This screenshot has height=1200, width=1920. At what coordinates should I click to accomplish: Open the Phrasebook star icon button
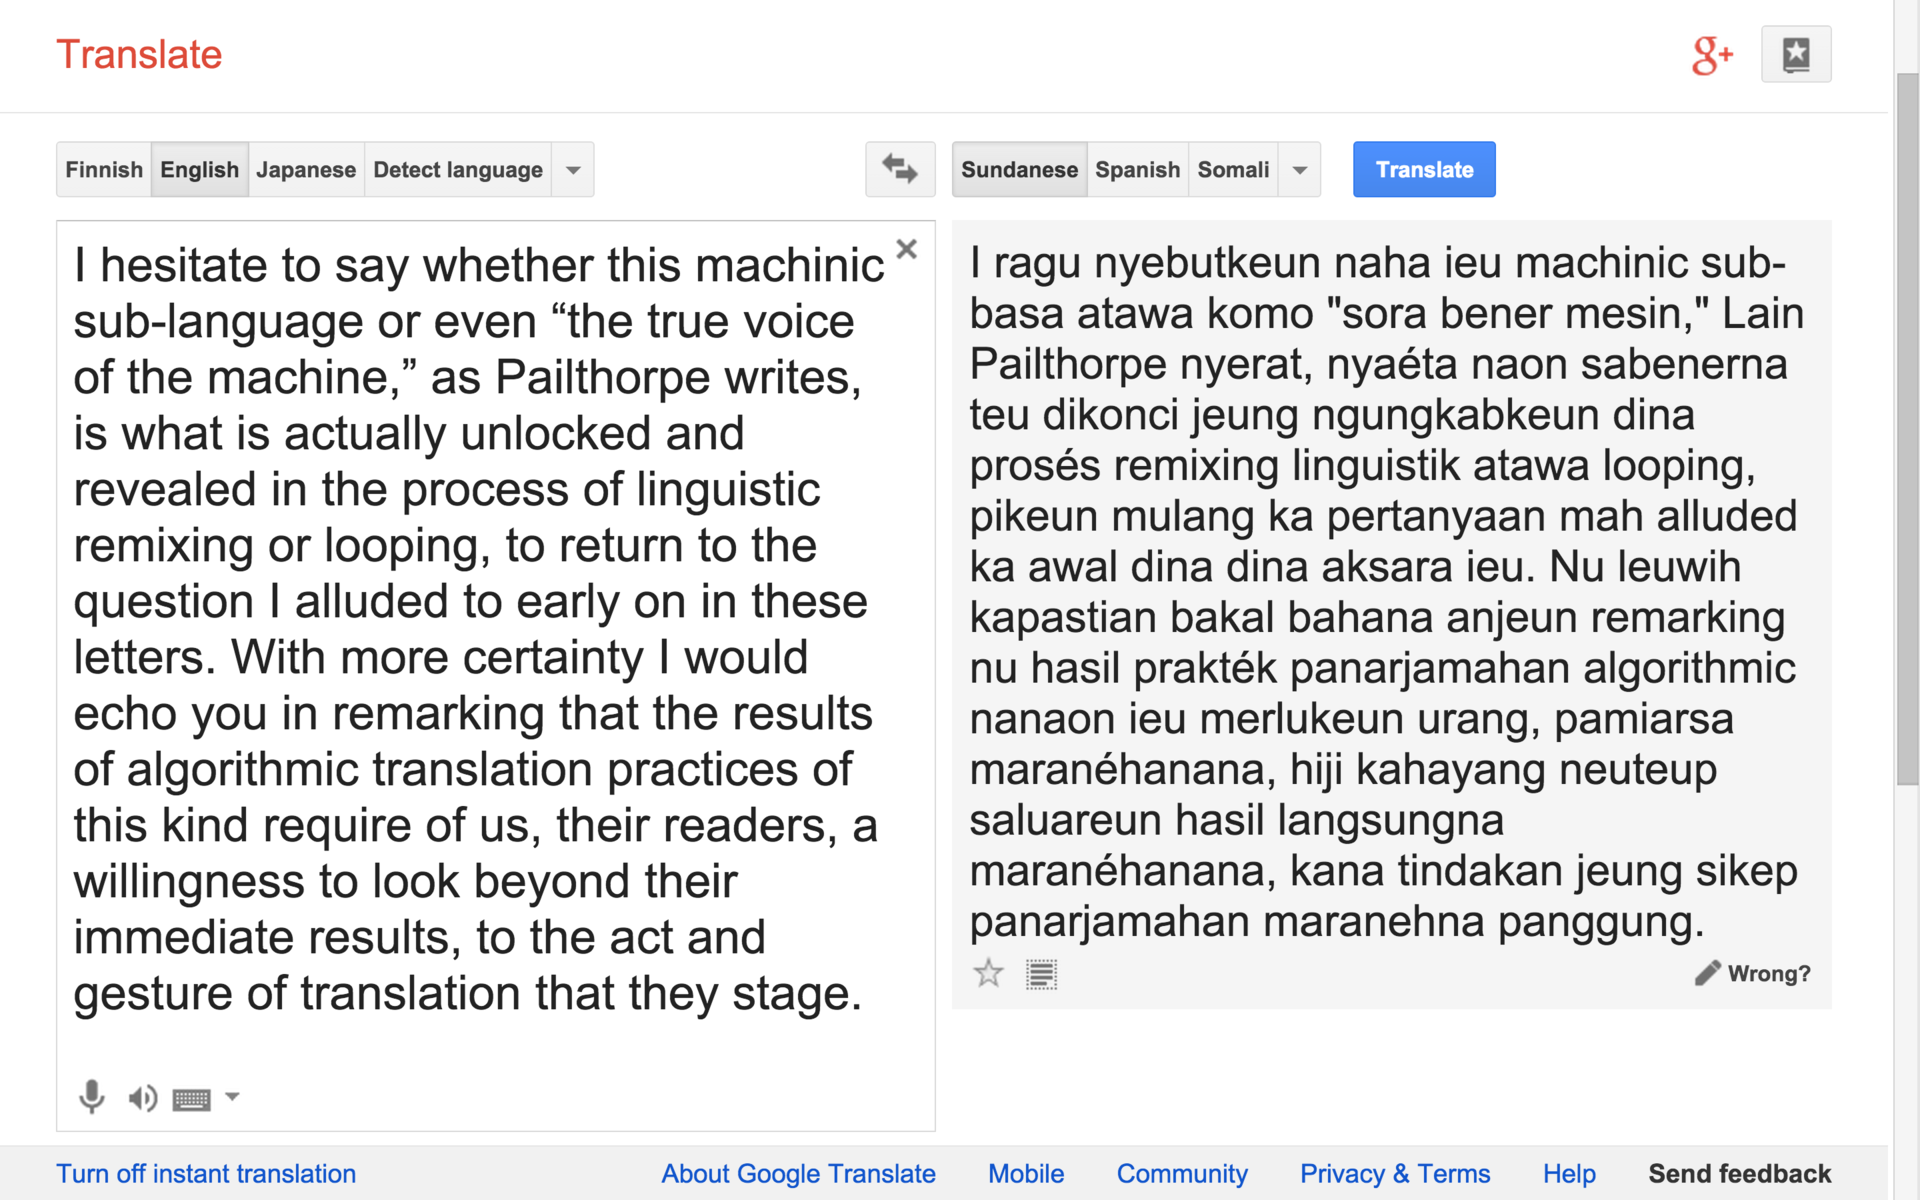click(x=1795, y=54)
